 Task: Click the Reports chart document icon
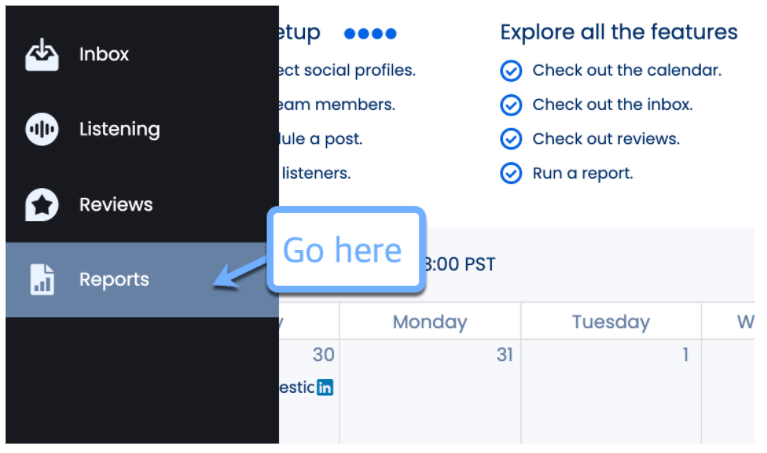[x=42, y=280]
